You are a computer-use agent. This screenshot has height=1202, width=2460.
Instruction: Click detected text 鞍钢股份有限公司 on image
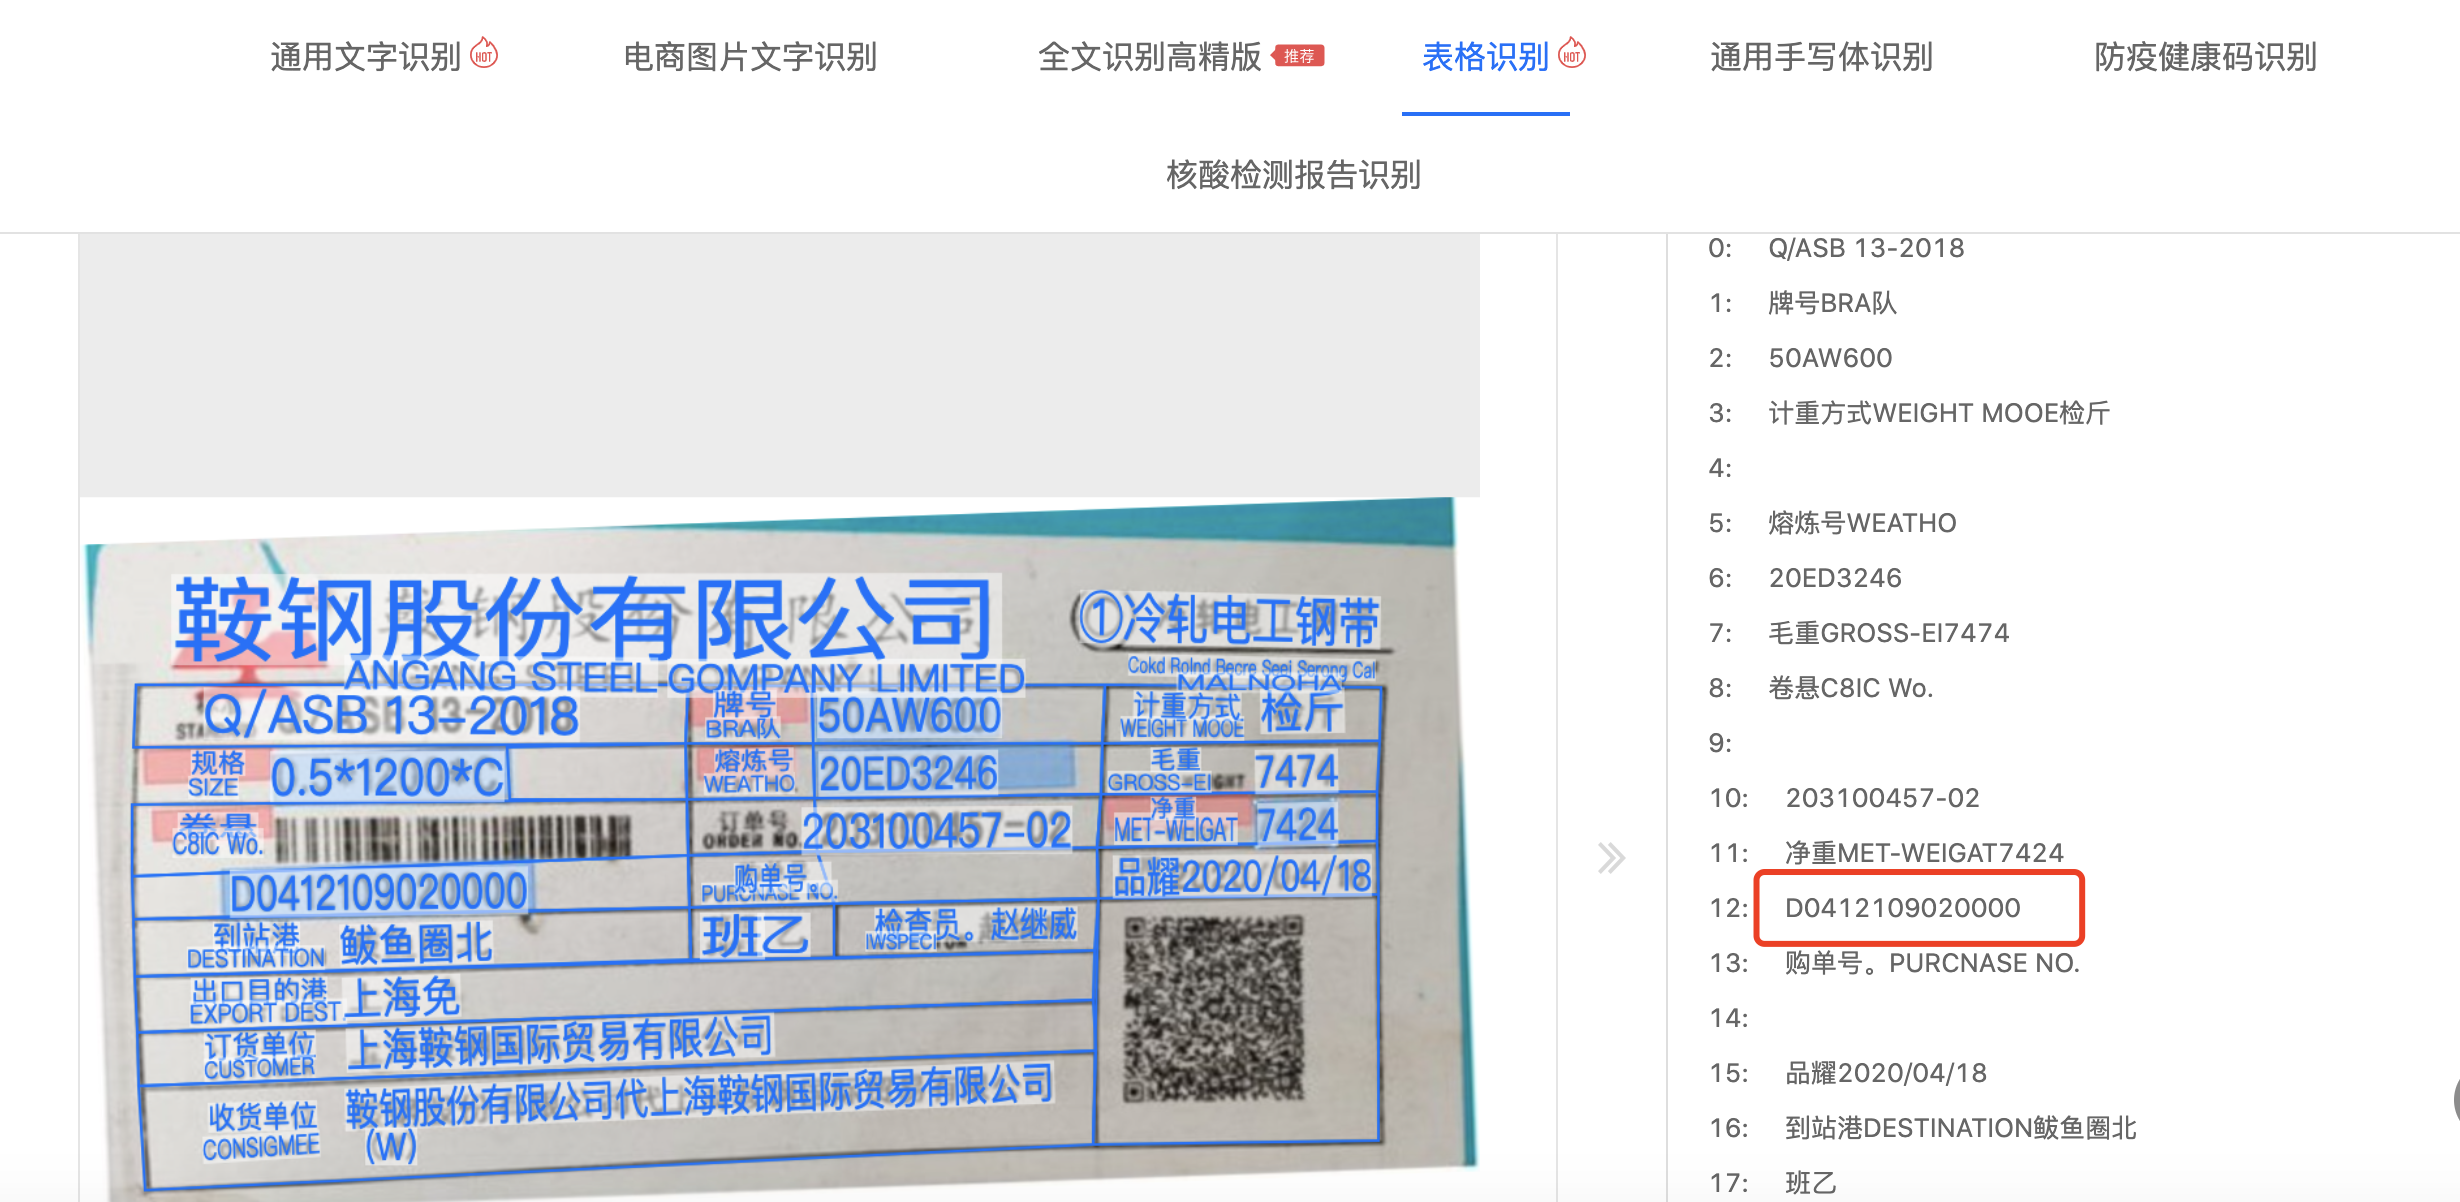(x=583, y=620)
